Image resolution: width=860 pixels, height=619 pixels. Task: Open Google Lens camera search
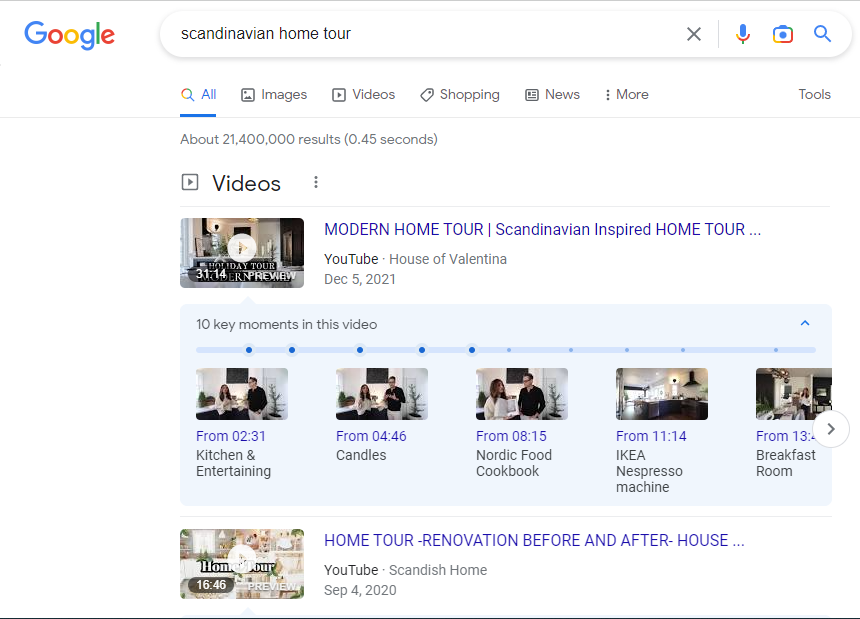[783, 34]
